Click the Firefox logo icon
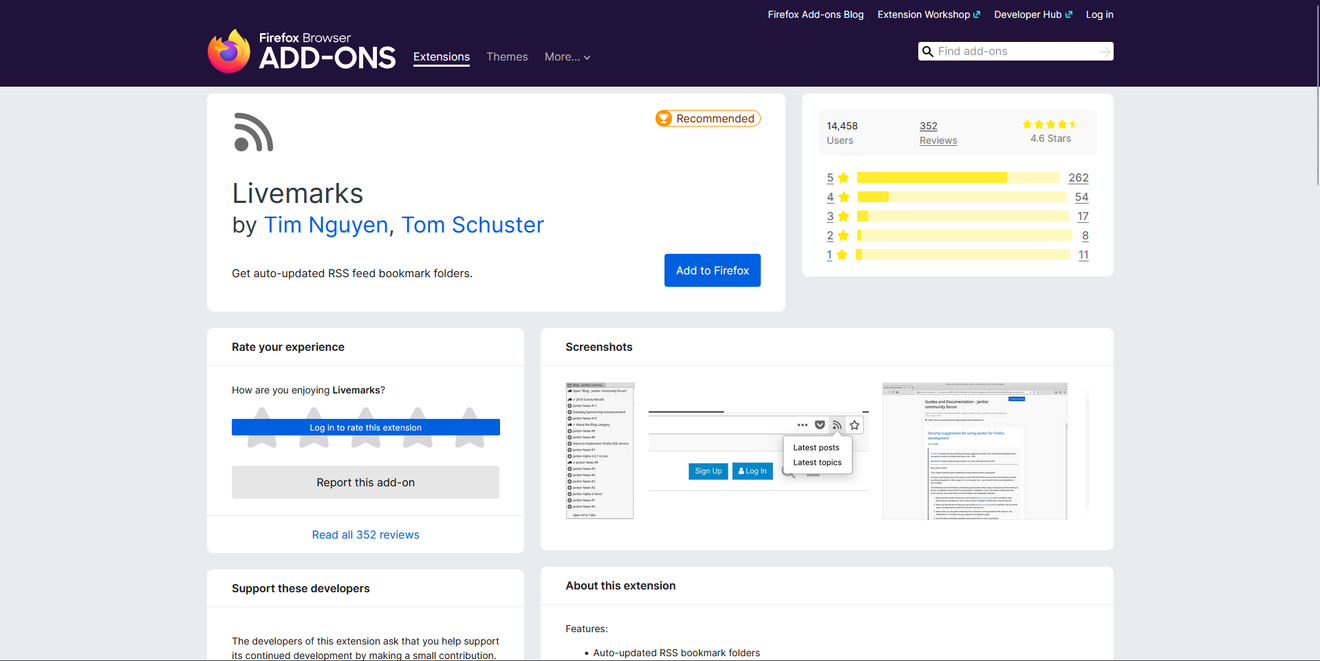 click(229, 51)
